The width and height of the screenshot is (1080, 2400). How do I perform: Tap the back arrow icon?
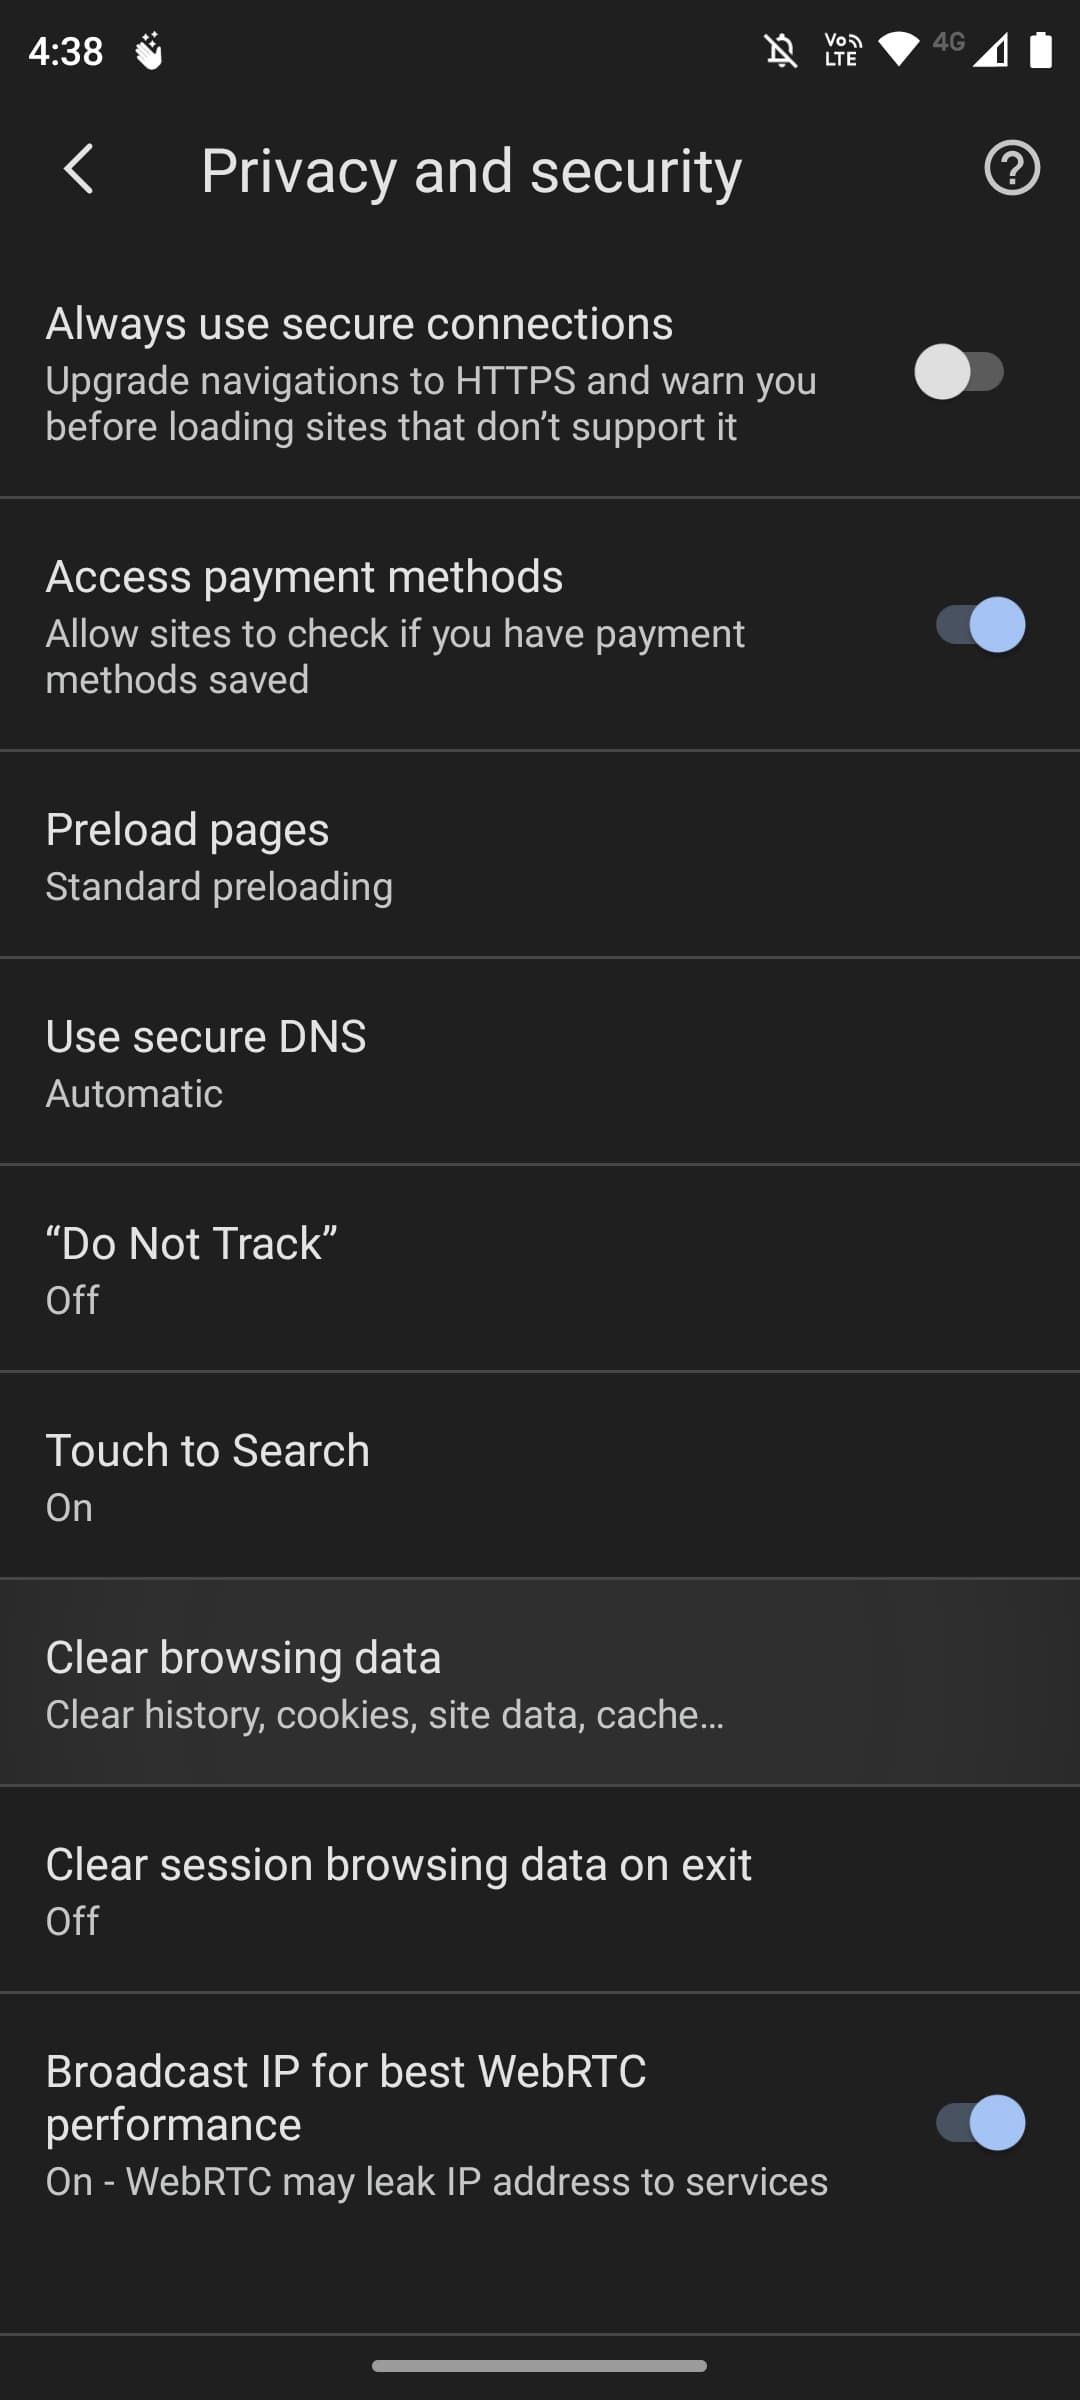[78, 169]
